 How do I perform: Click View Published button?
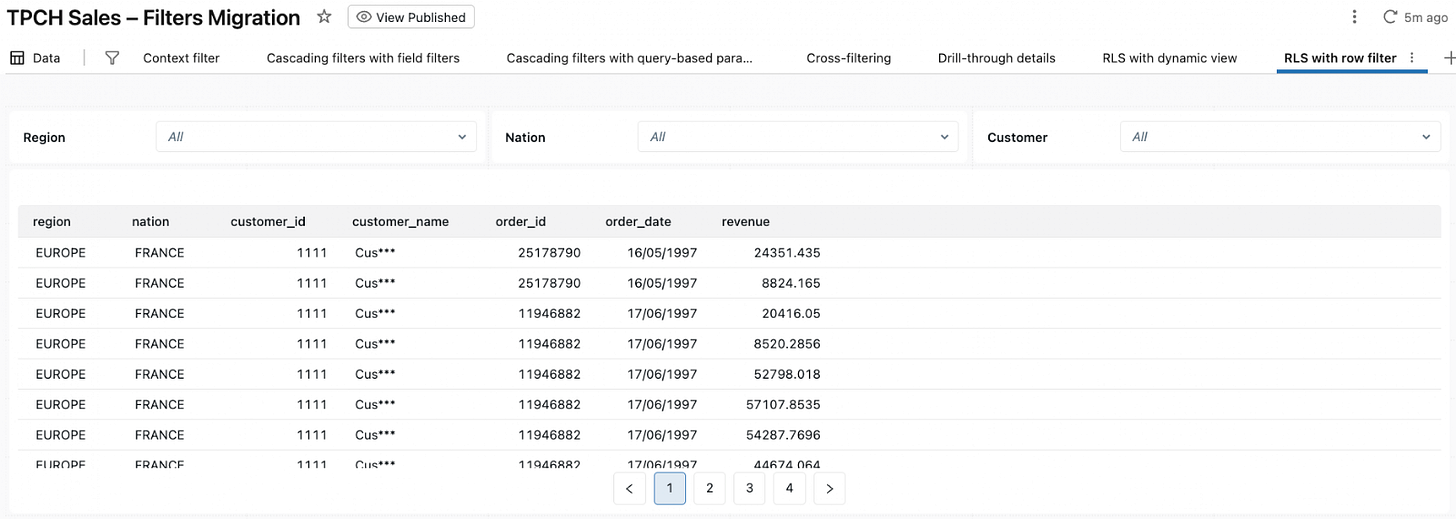[411, 17]
